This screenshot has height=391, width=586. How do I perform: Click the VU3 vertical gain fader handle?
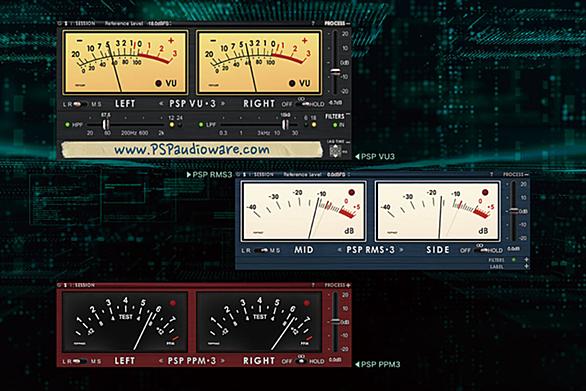335,72
